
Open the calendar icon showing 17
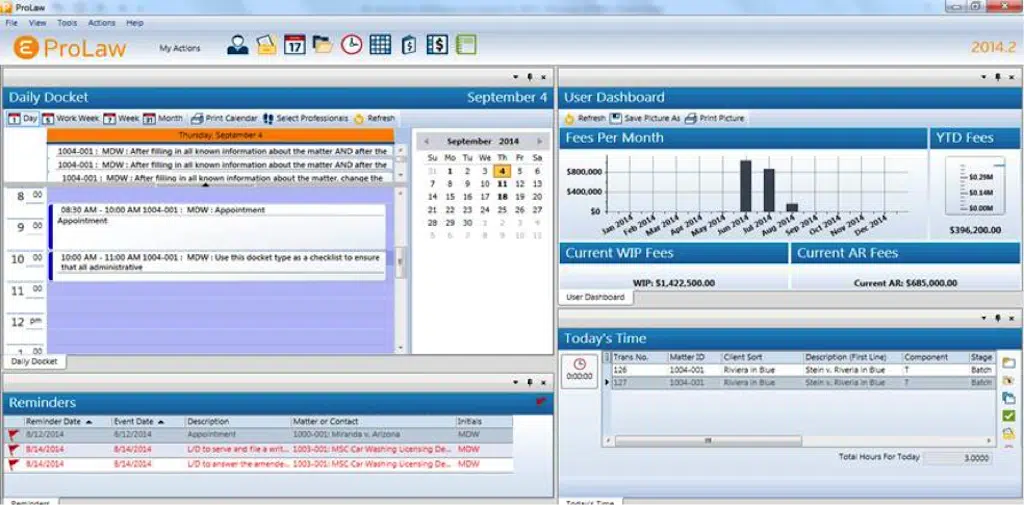(x=294, y=45)
